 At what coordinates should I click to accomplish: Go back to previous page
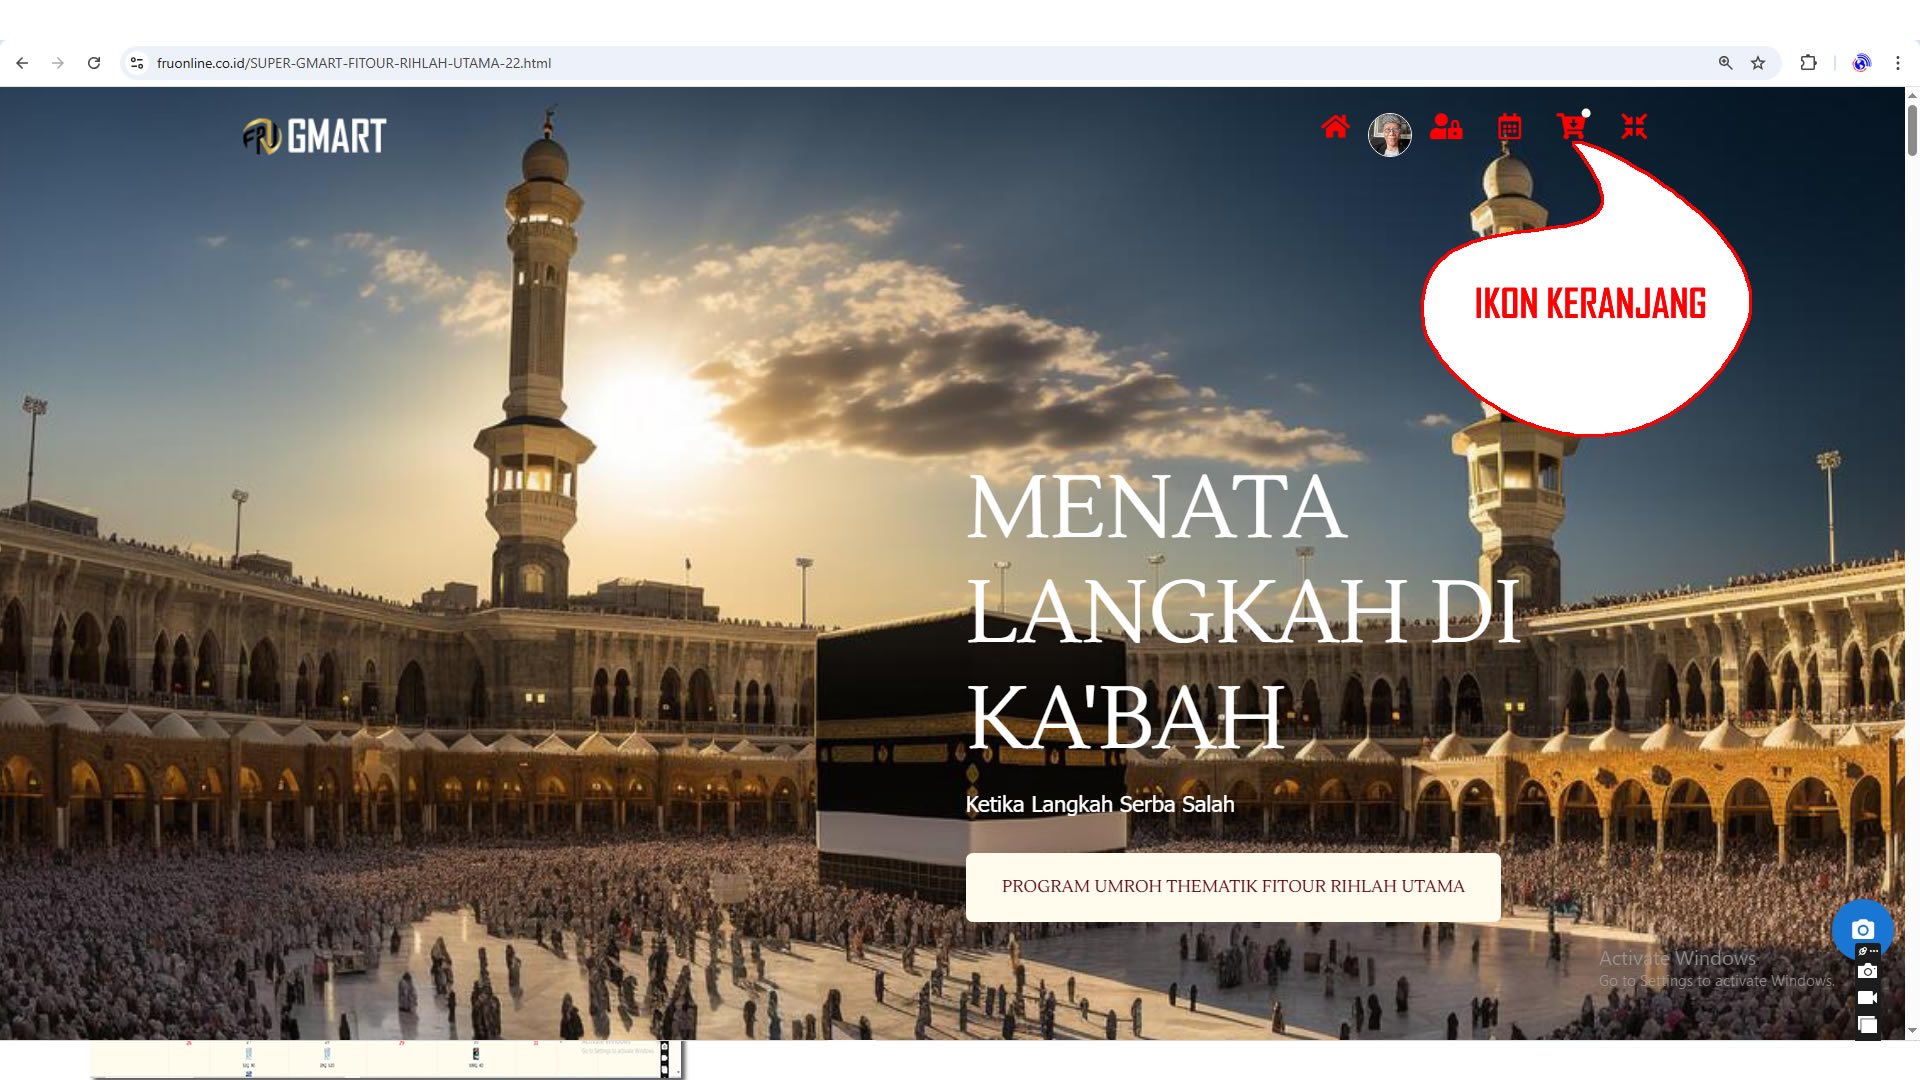[x=22, y=63]
